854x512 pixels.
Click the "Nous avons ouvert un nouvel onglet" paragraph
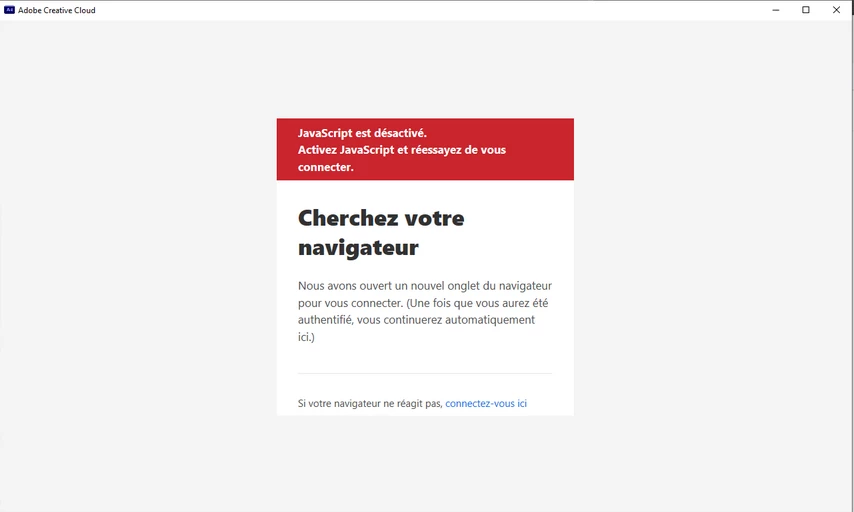point(425,311)
